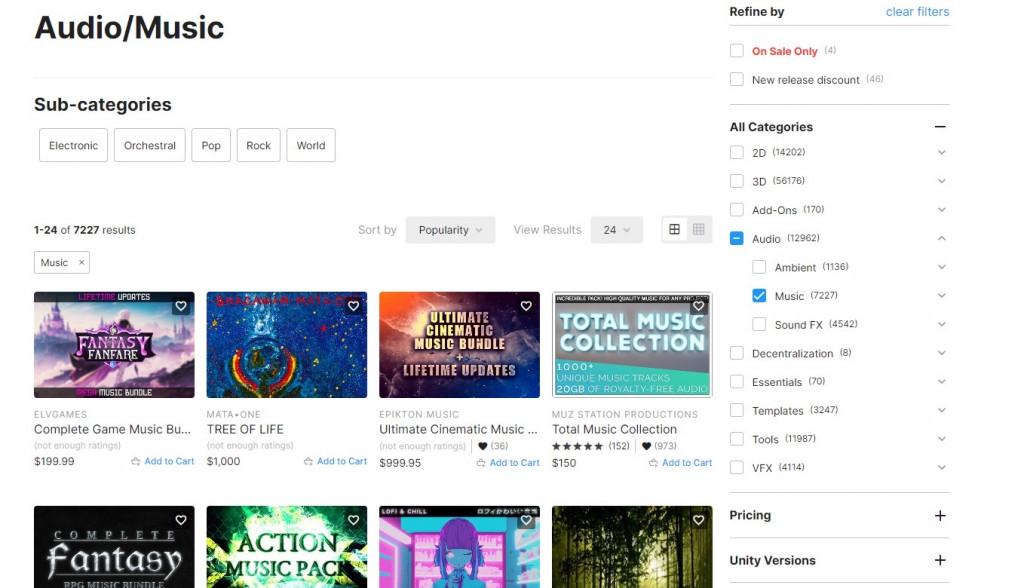This screenshot has height=588, width=1024.
Task: Collapse All Categories with minus icon
Action: click(x=940, y=127)
